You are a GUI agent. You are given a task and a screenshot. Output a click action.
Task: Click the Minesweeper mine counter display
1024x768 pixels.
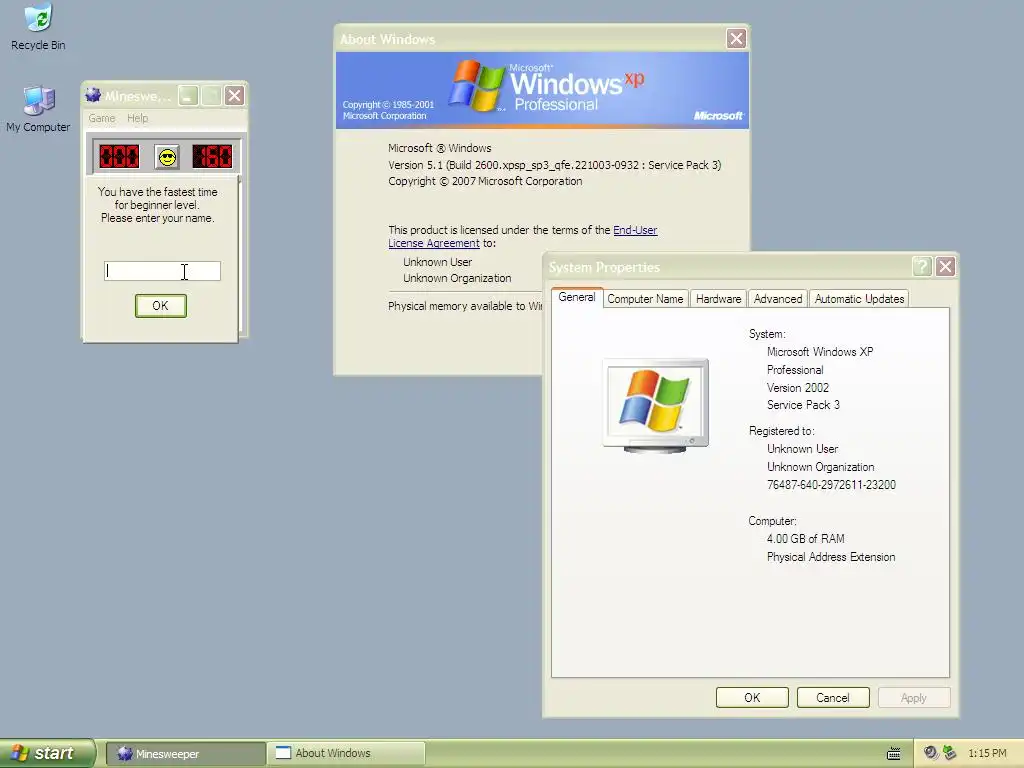click(x=119, y=157)
